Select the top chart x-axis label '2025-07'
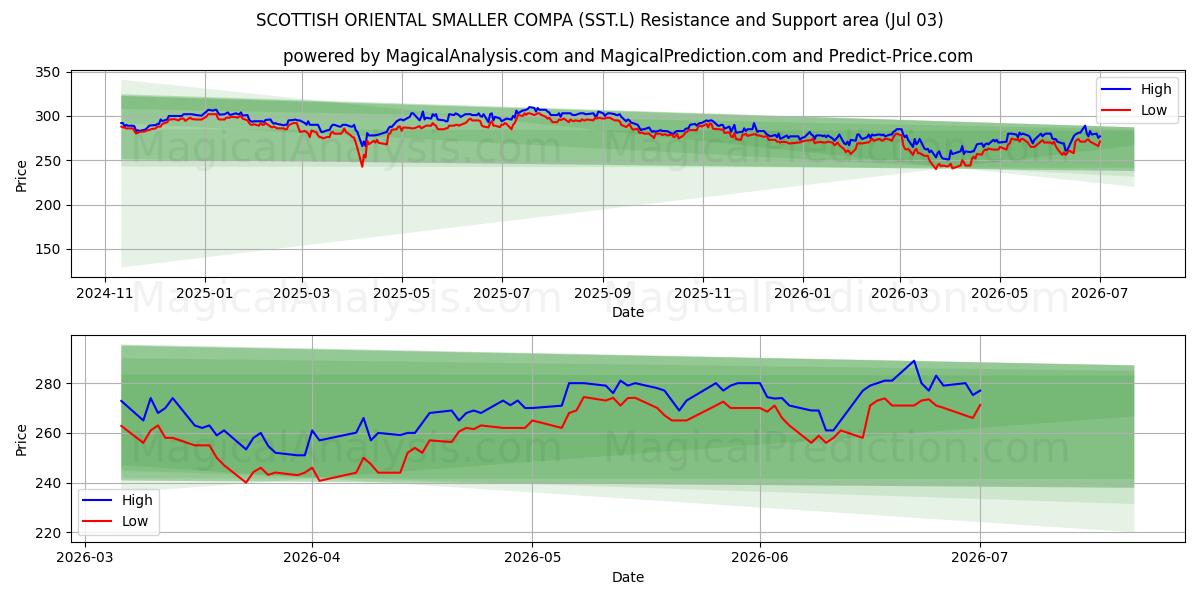This screenshot has width=1200, height=600. pyautogui.click(x=502, y=294)
